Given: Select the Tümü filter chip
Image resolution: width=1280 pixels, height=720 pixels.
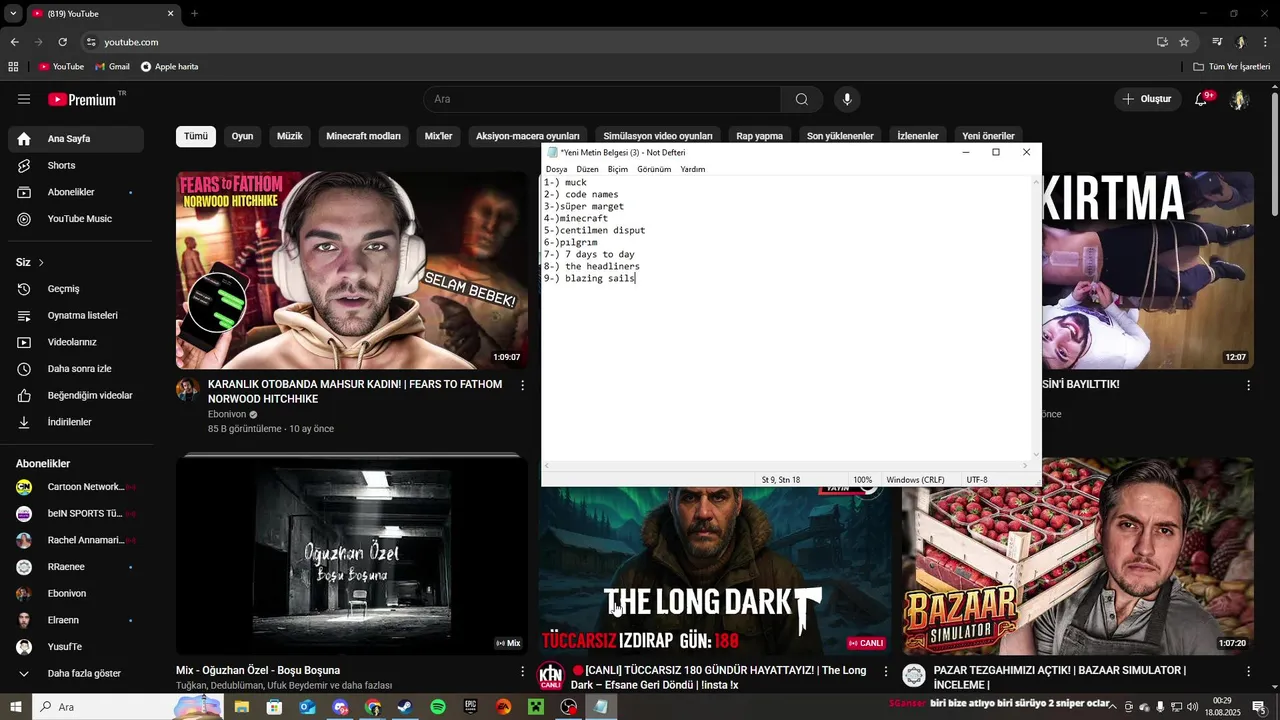Looking at the screenshot, I should [x=196, y=136].
